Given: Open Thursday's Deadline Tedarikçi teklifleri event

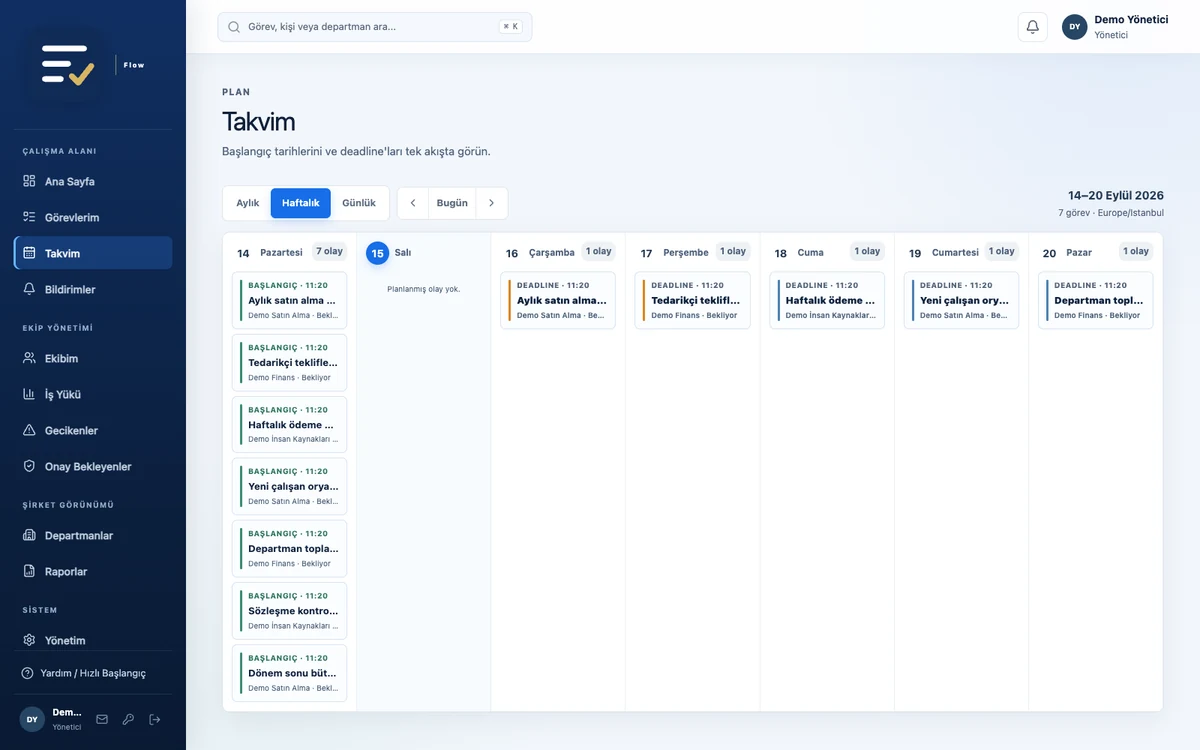Looking at the screenshot, I should (693, 300).
